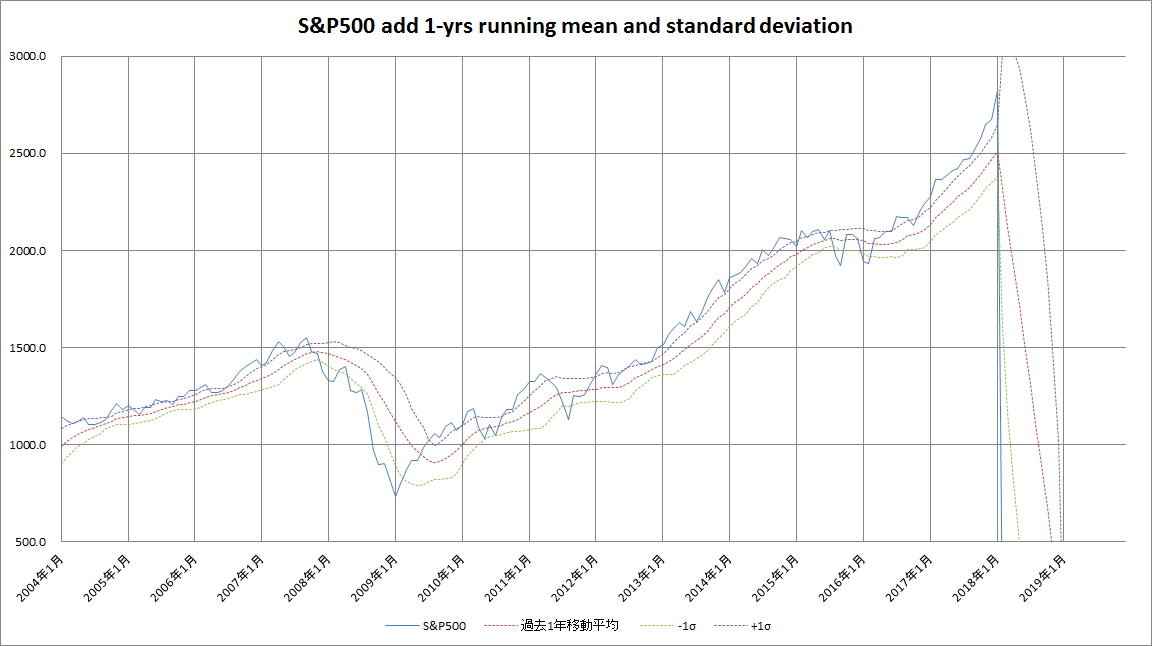Click the 2011年1月 x-axis label
The image size is (1152, 646).
pos(508,579)
